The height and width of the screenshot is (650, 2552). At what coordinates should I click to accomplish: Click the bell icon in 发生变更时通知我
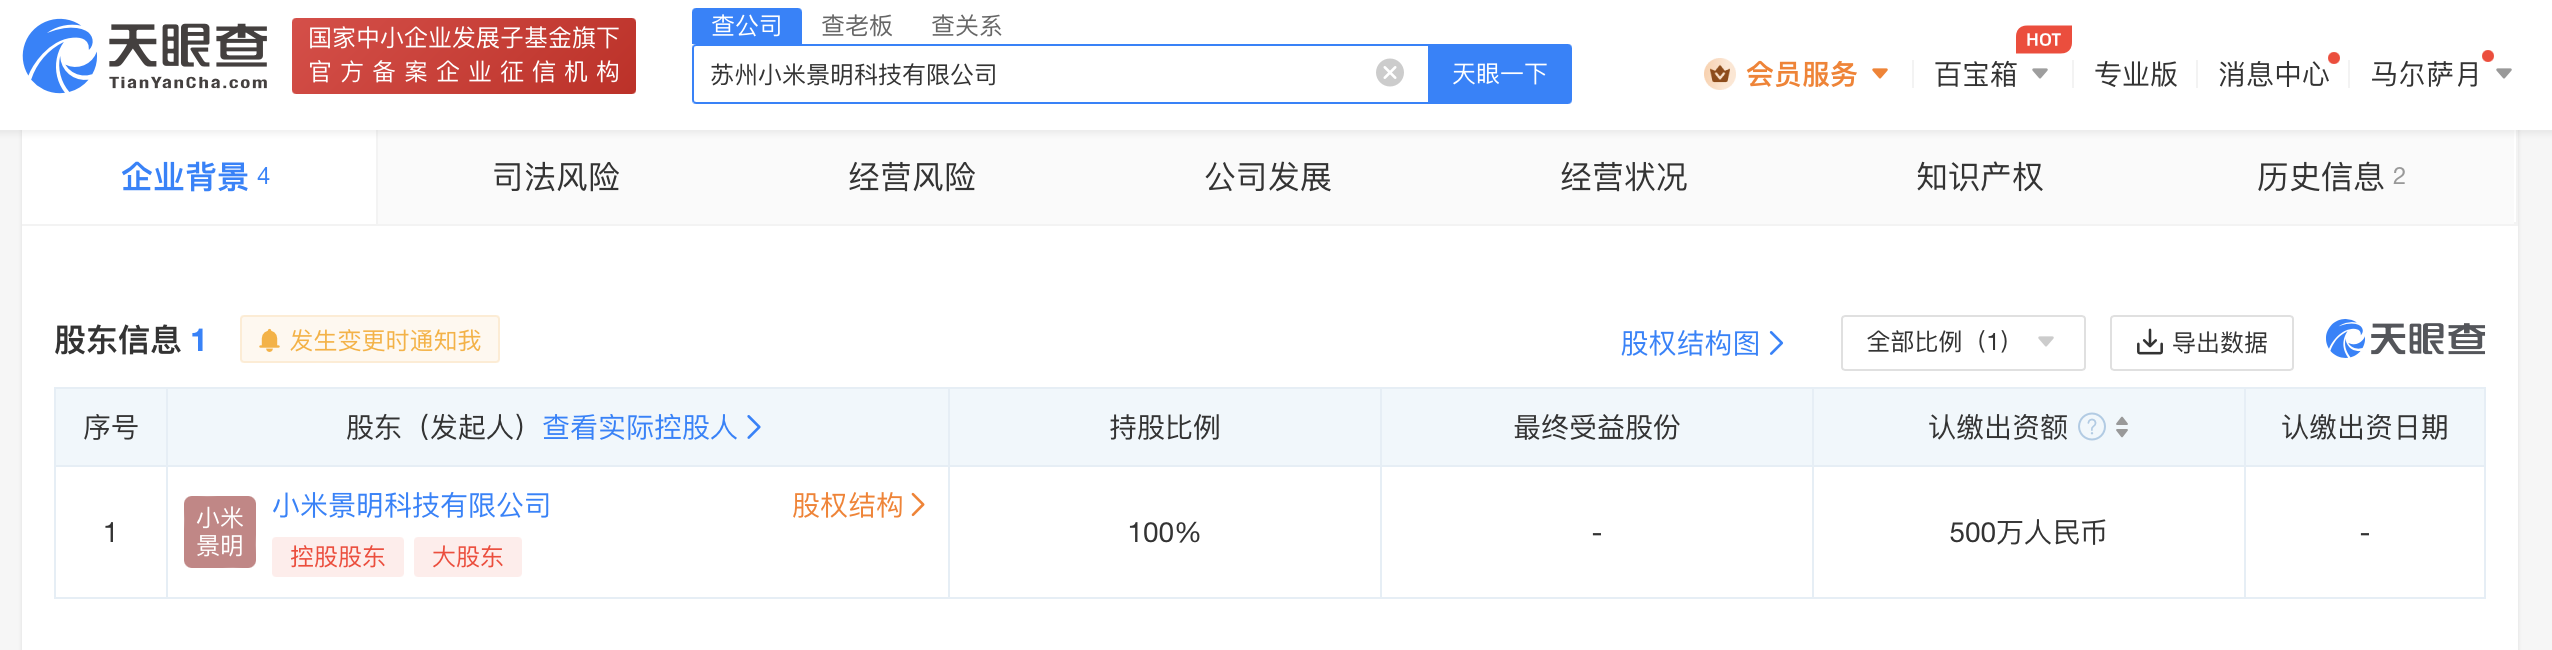click(x=267, y=340)
